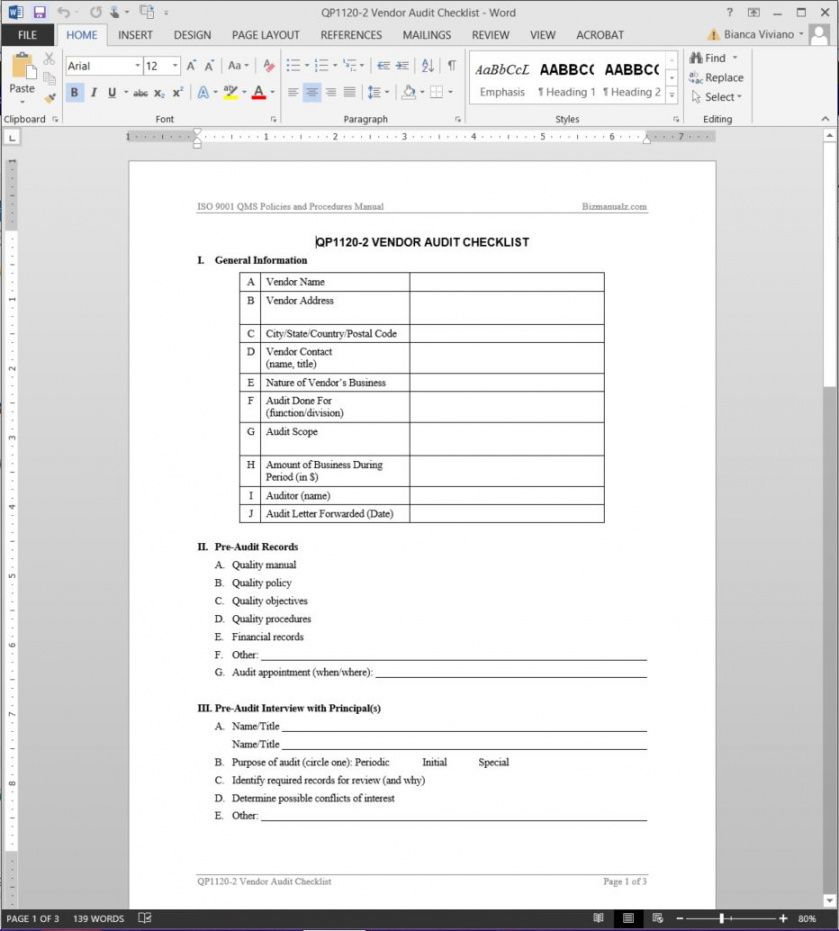
Task: Click the Increase Indent icon
Action: [403, 66]
